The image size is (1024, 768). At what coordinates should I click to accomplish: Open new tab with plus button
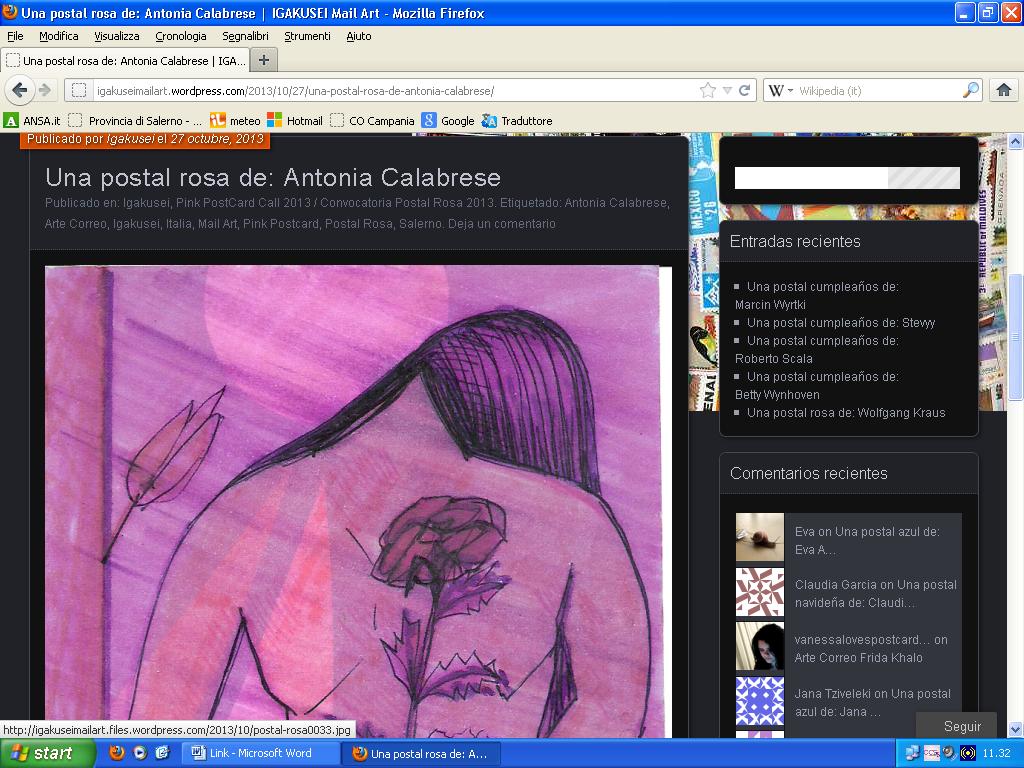click(x=264, y=60)
